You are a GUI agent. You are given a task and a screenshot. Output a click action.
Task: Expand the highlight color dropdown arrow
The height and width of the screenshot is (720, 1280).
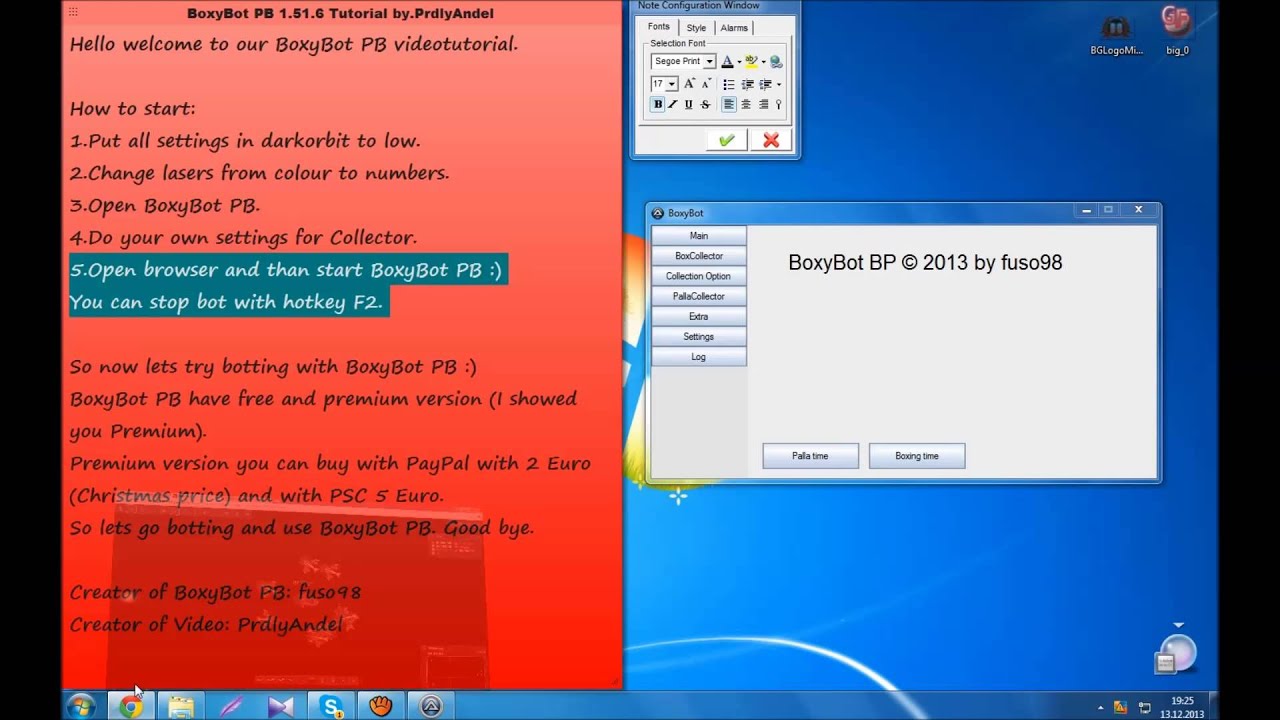point(763,62)
